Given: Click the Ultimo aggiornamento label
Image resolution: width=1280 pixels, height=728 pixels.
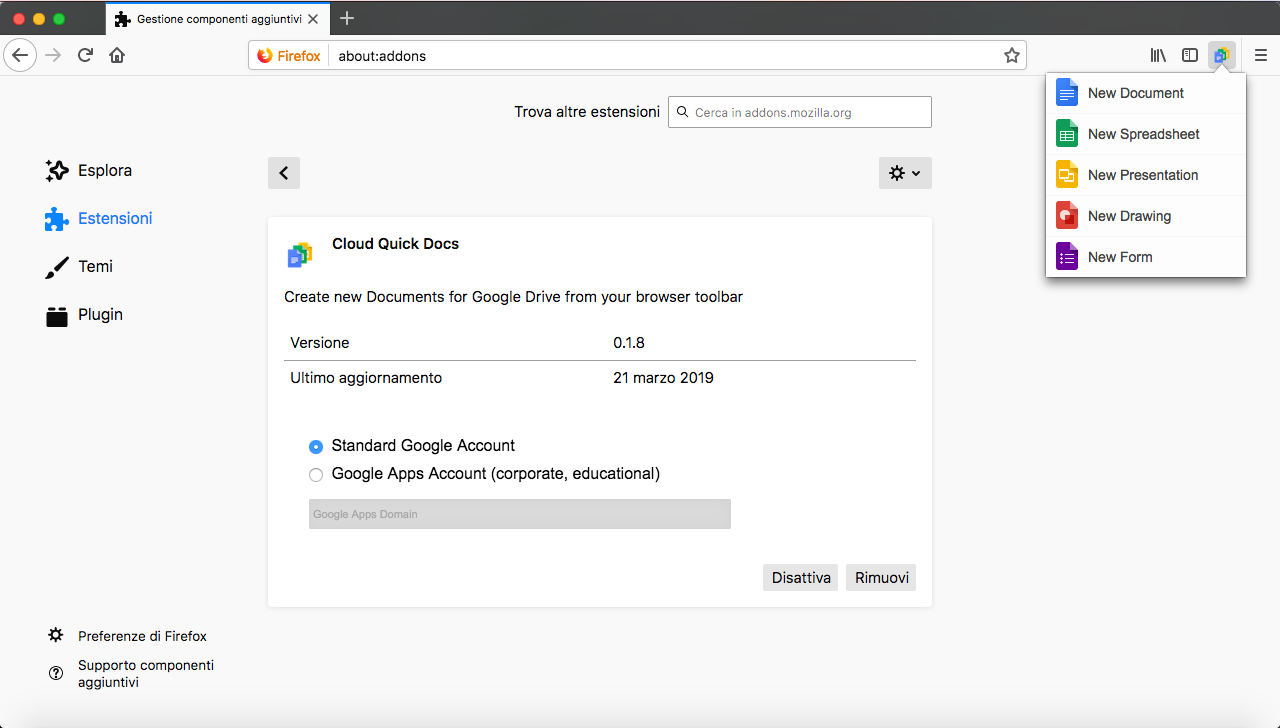Looking at the screenshot, I should click(366, 378).
